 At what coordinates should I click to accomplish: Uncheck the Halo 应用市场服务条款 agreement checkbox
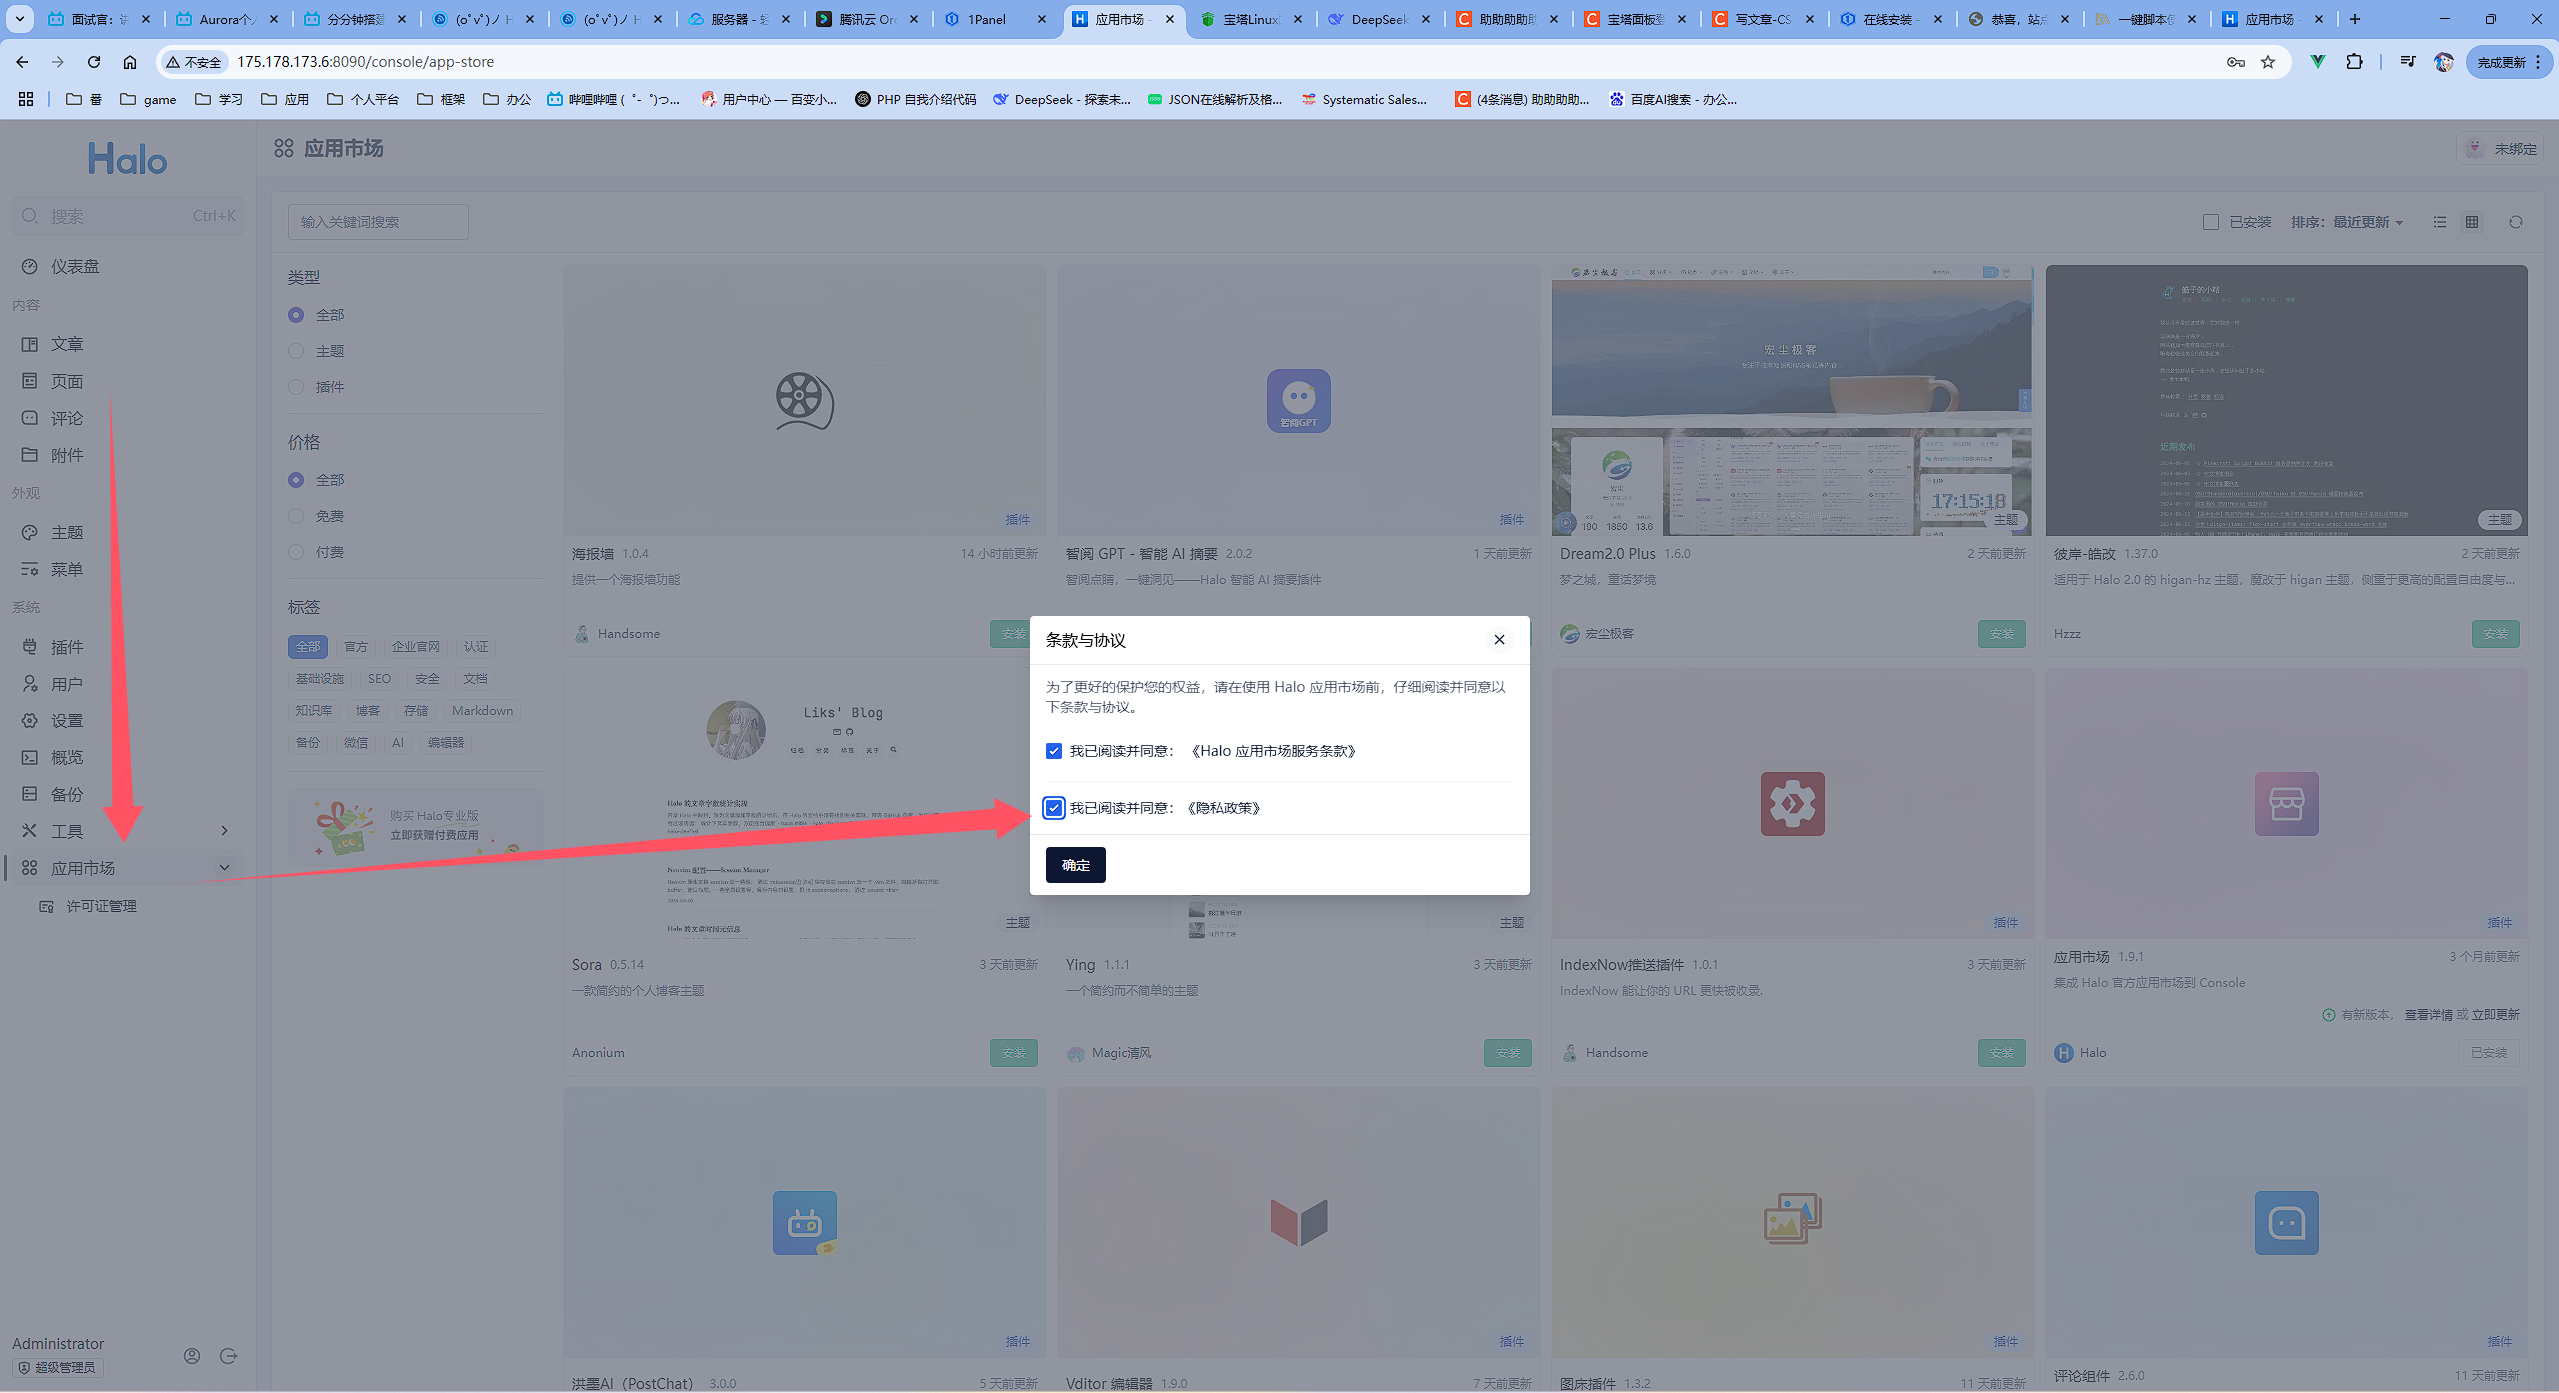(x=1054, y=751)
